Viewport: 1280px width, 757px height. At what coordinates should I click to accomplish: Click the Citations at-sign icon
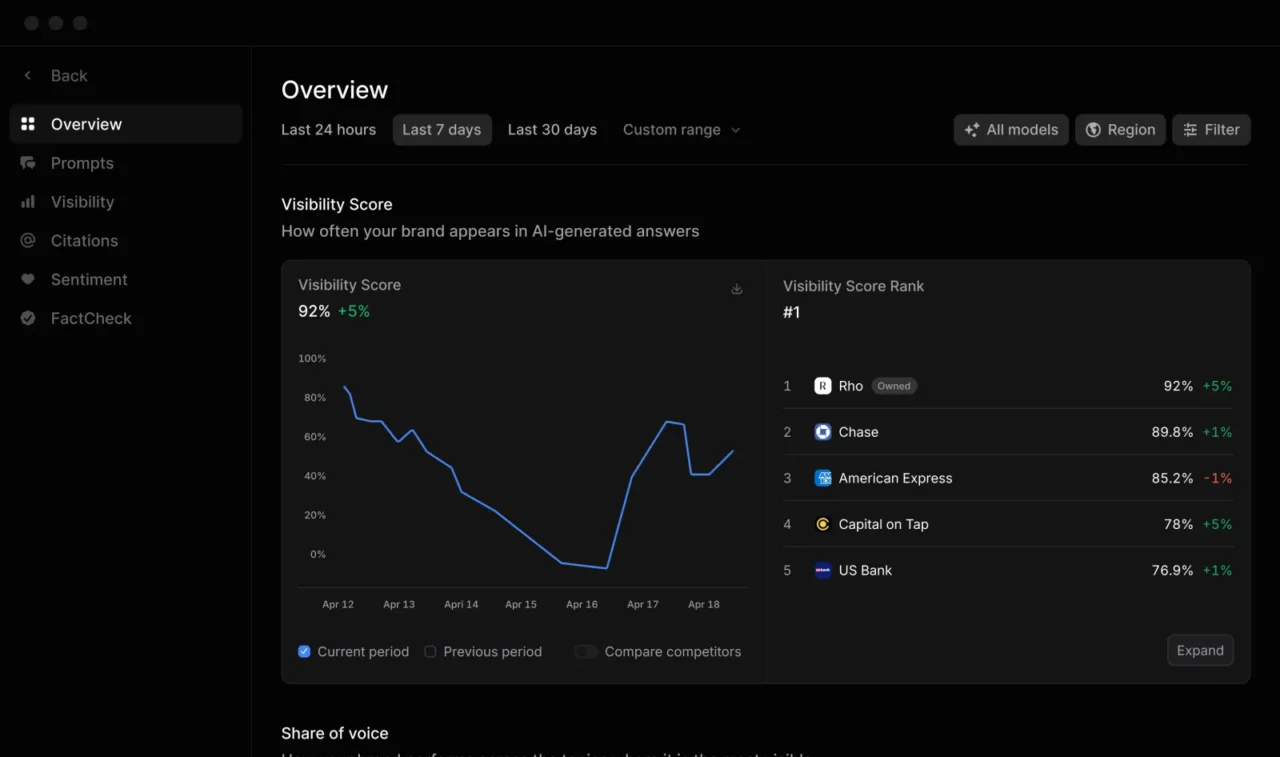(28, 241)
